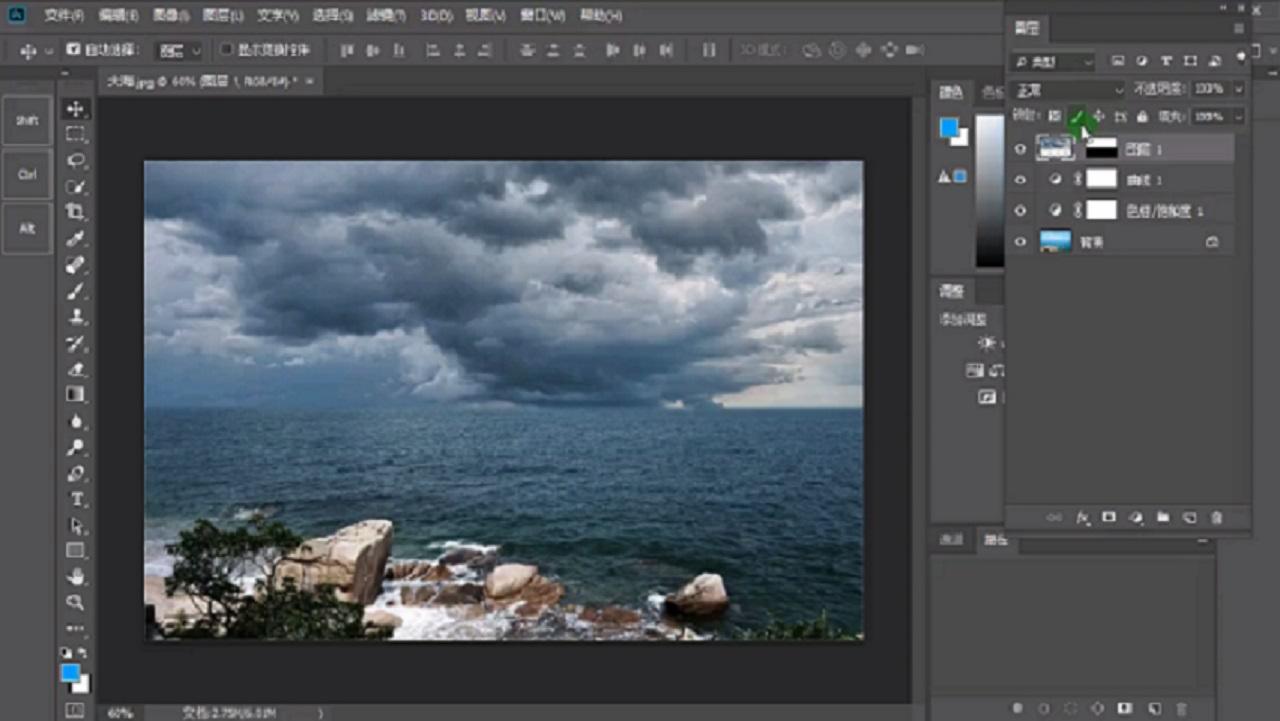The image size is (1280, 721).
Task: Select the Crop tool
Action: tap(76, 212)
